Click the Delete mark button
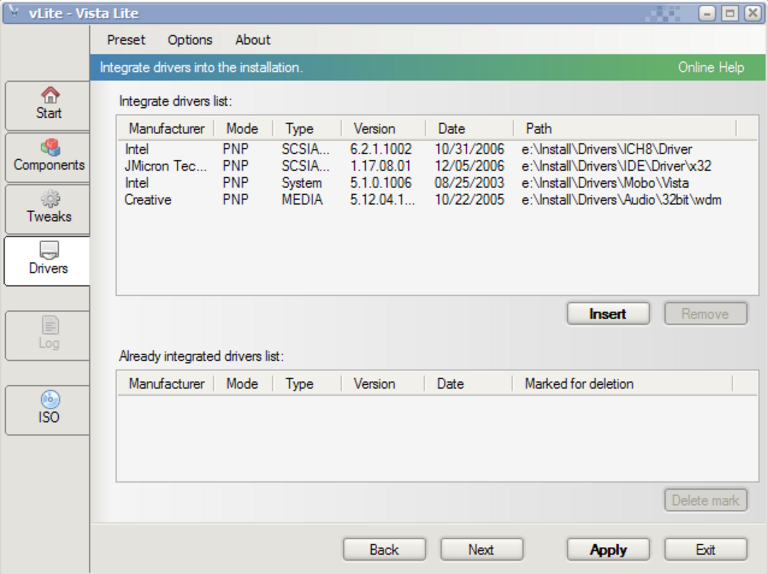Screen dimensions: 768x574 point(705,500)
